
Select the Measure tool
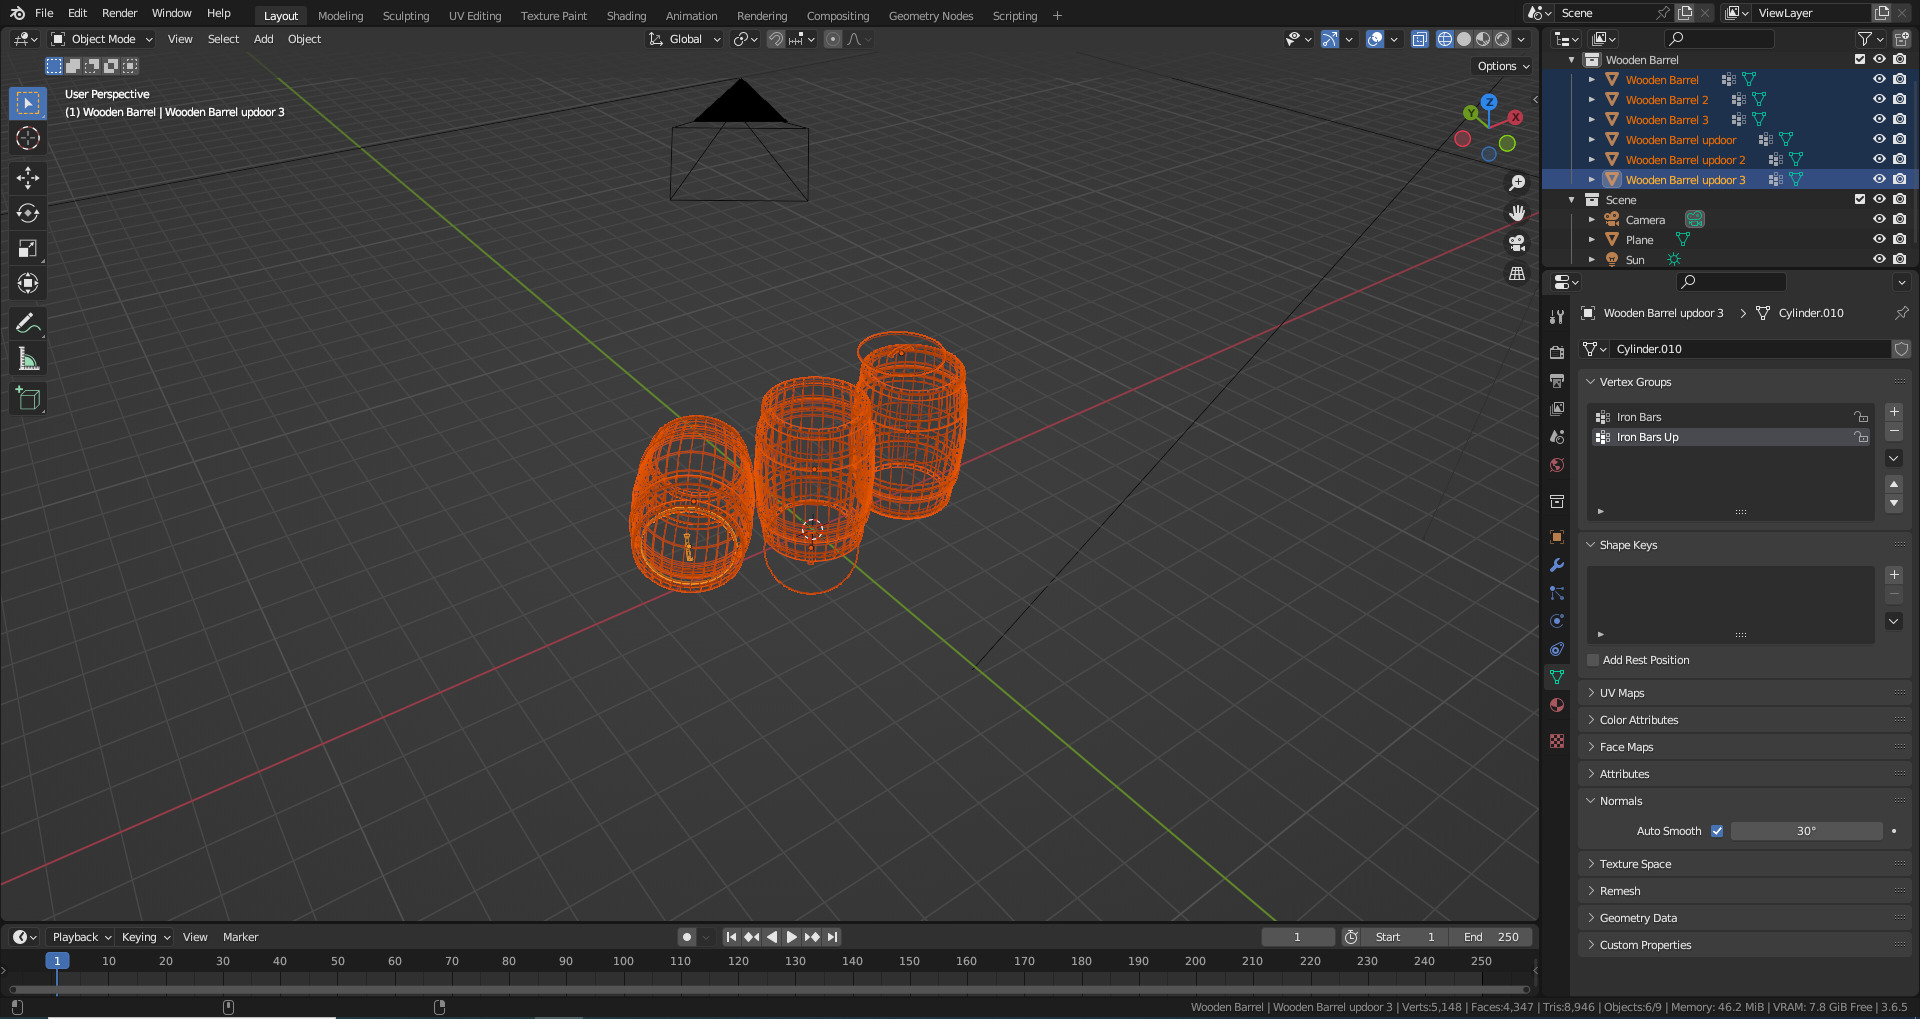28,358
